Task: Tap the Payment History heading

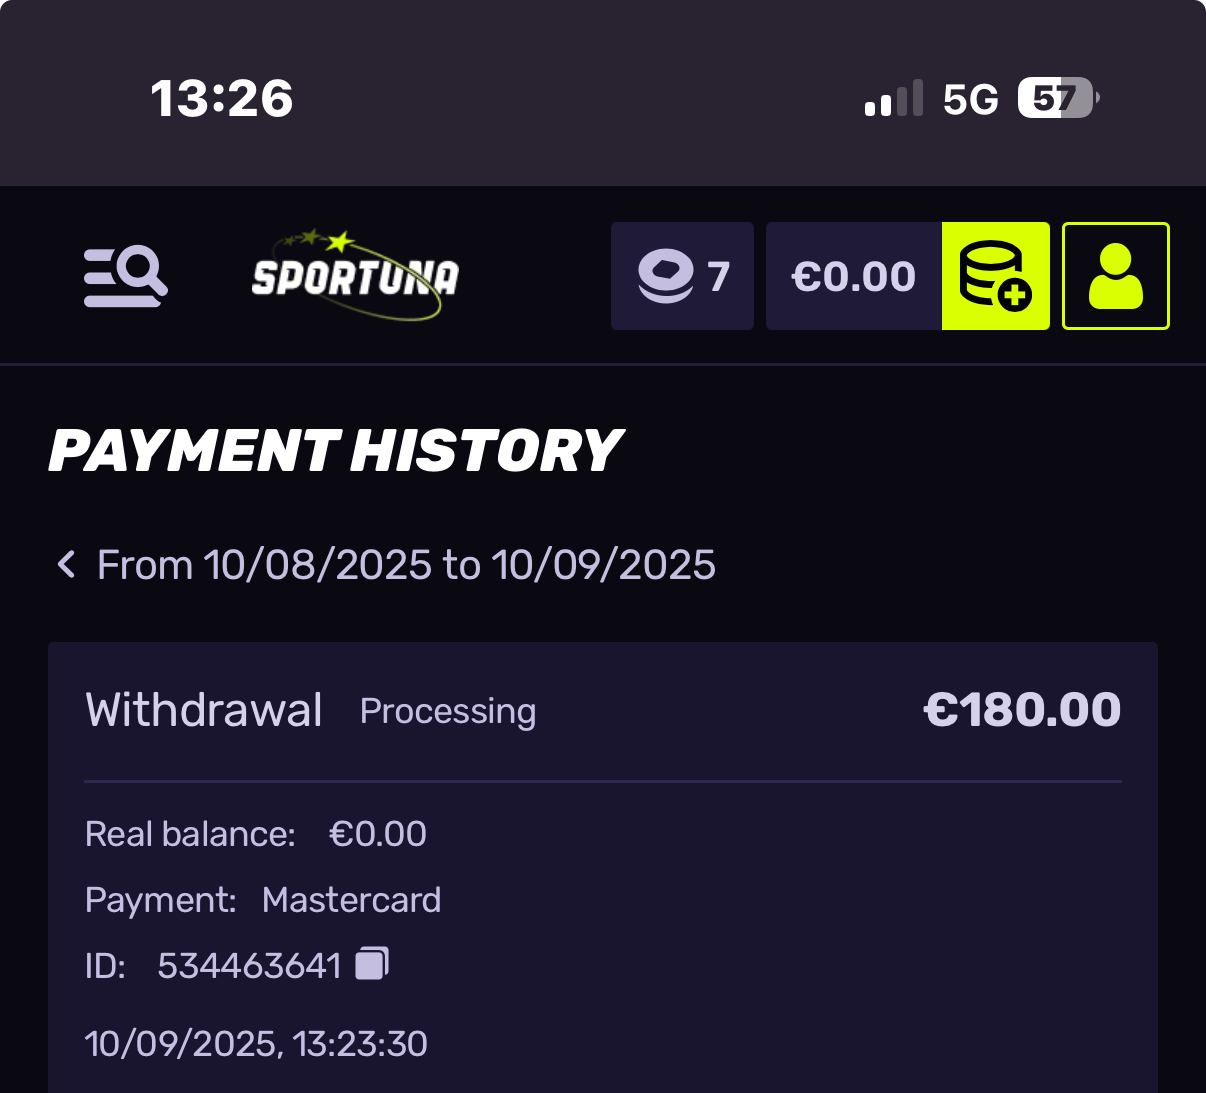Action: tap(335, 450)
